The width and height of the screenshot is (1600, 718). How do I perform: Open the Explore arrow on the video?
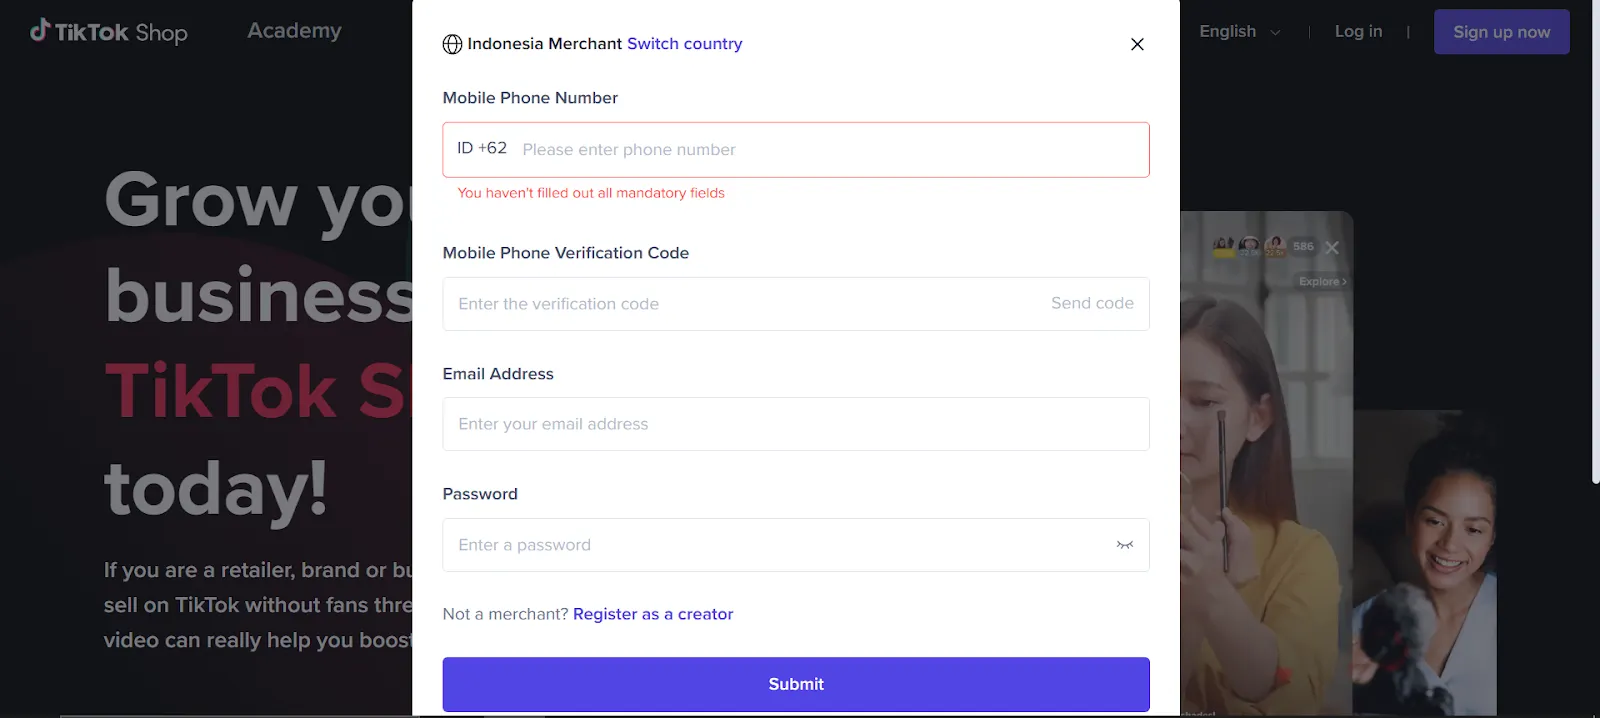(x=1322, y=282)
